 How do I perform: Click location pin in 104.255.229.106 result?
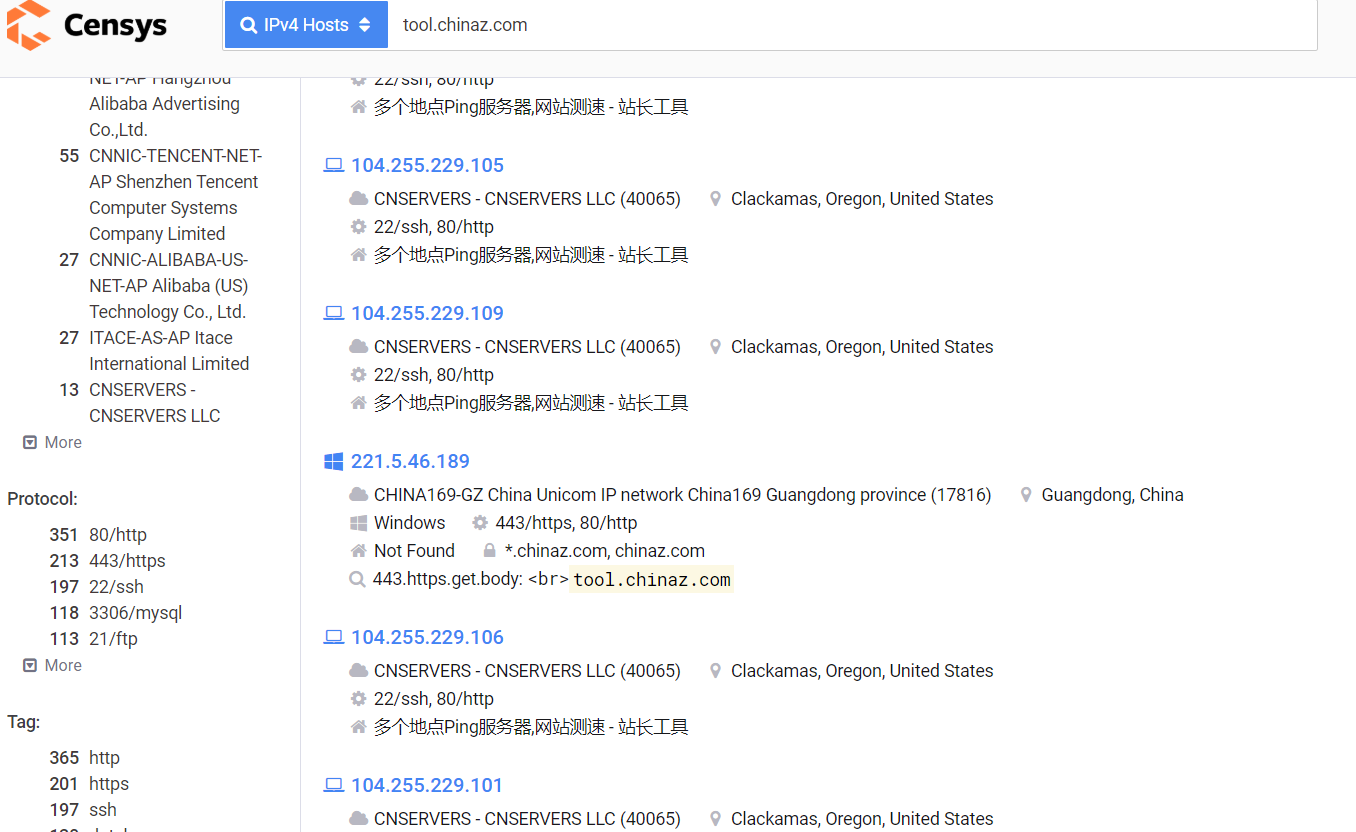coord(715,671)
